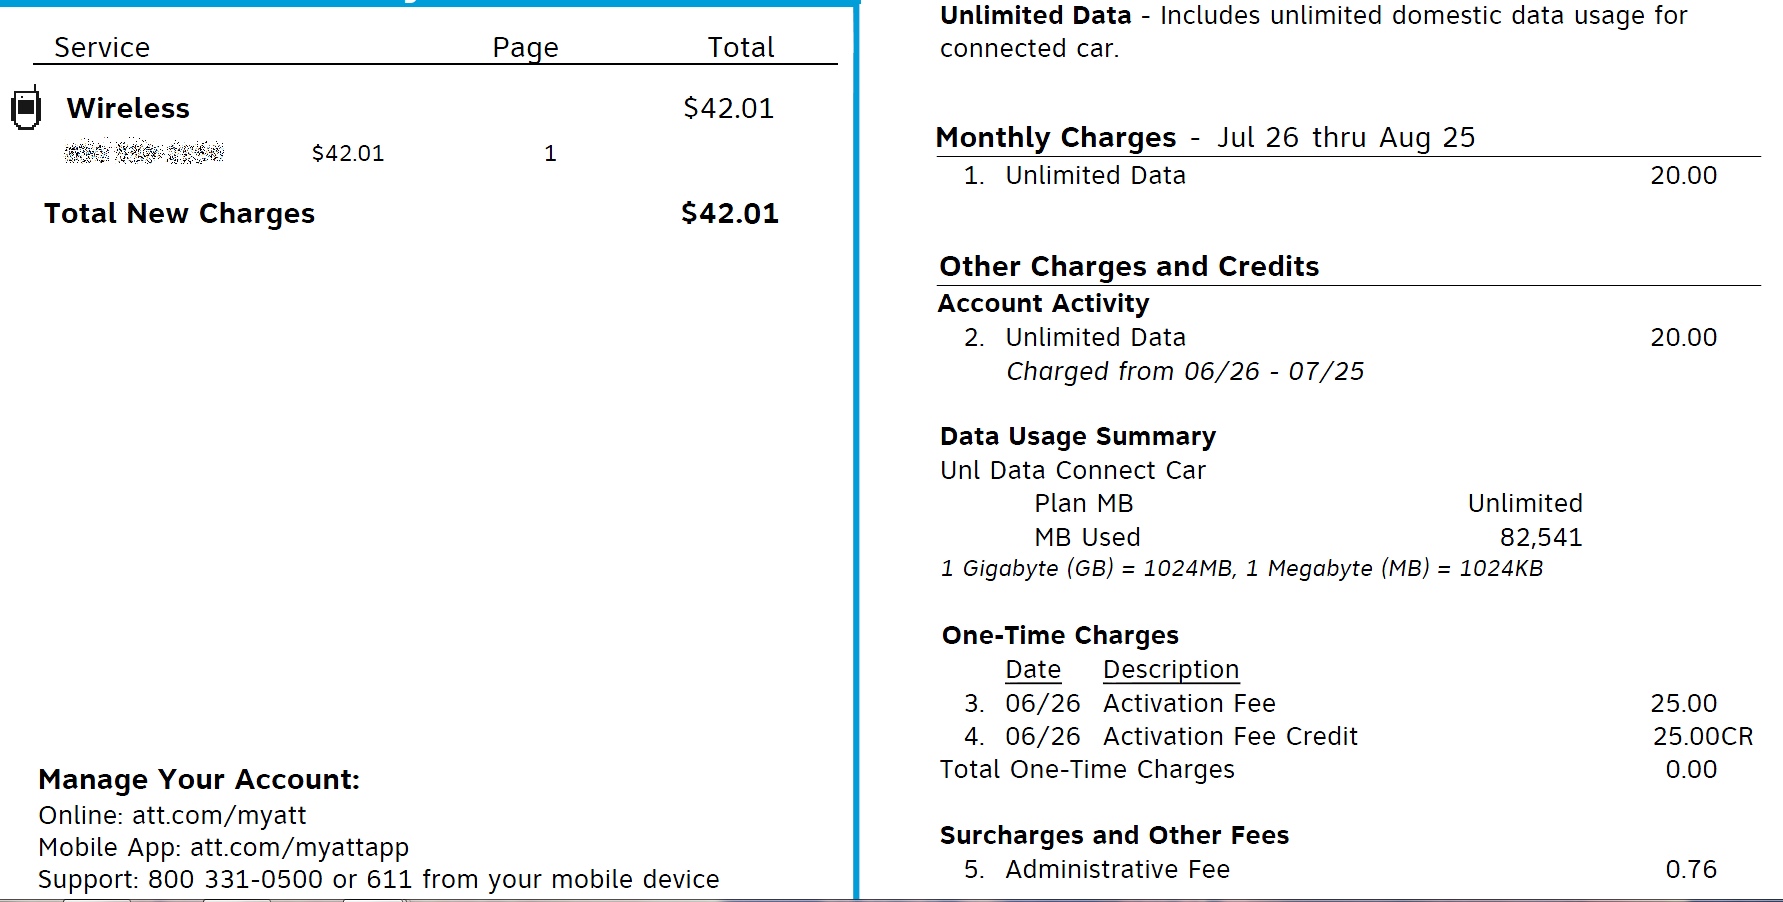1783x902 pixels.
Task: Select the "Data Usage Summary" heading
Action: [1078, 437]
